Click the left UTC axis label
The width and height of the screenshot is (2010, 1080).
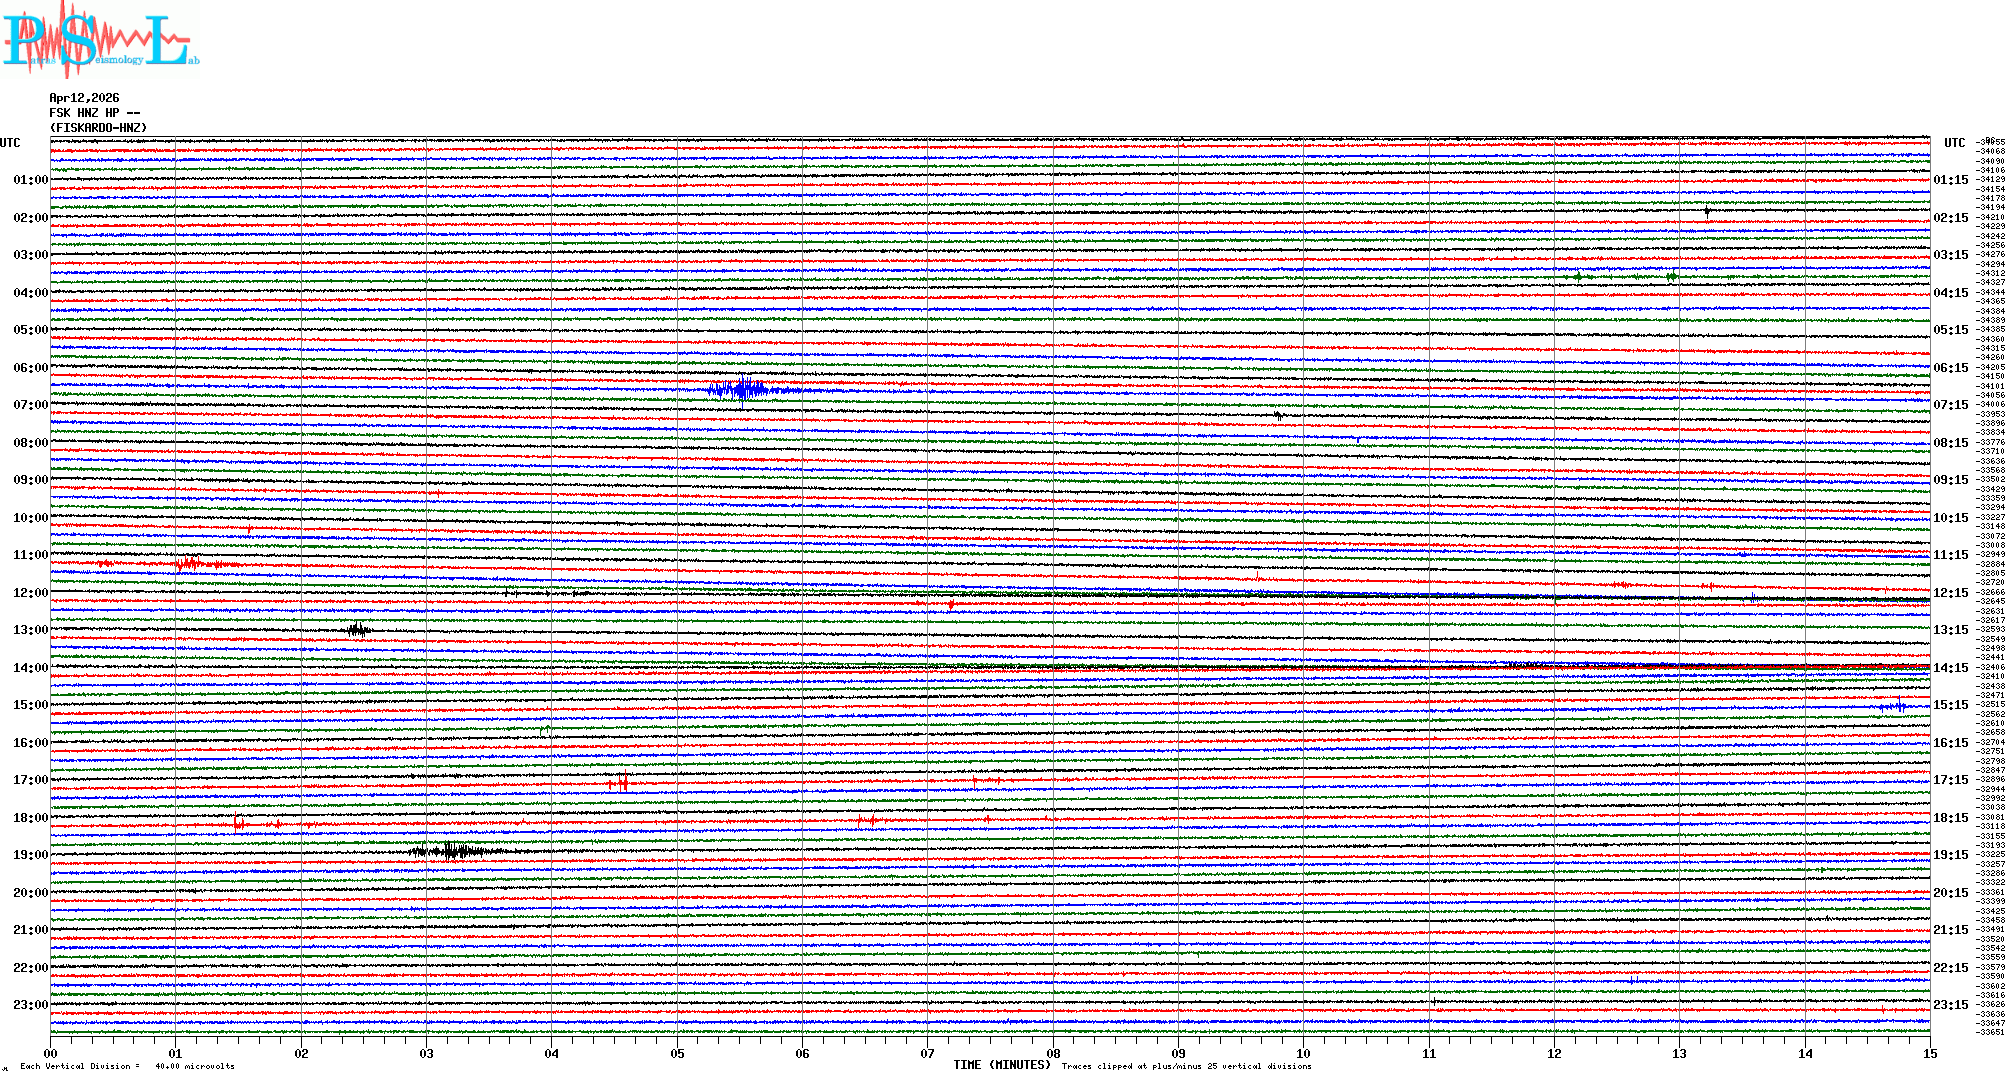click(10, 143)
